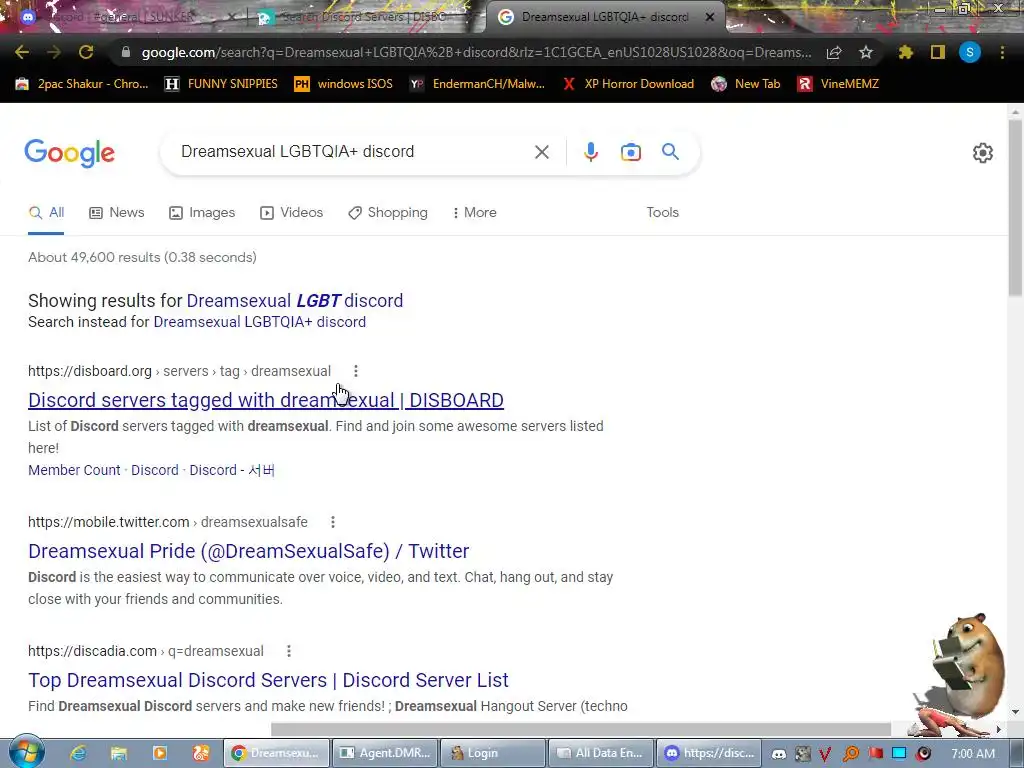The image size is (1024, 768).
Task: Open the New Tab bookmark
Action: (746, 84)
